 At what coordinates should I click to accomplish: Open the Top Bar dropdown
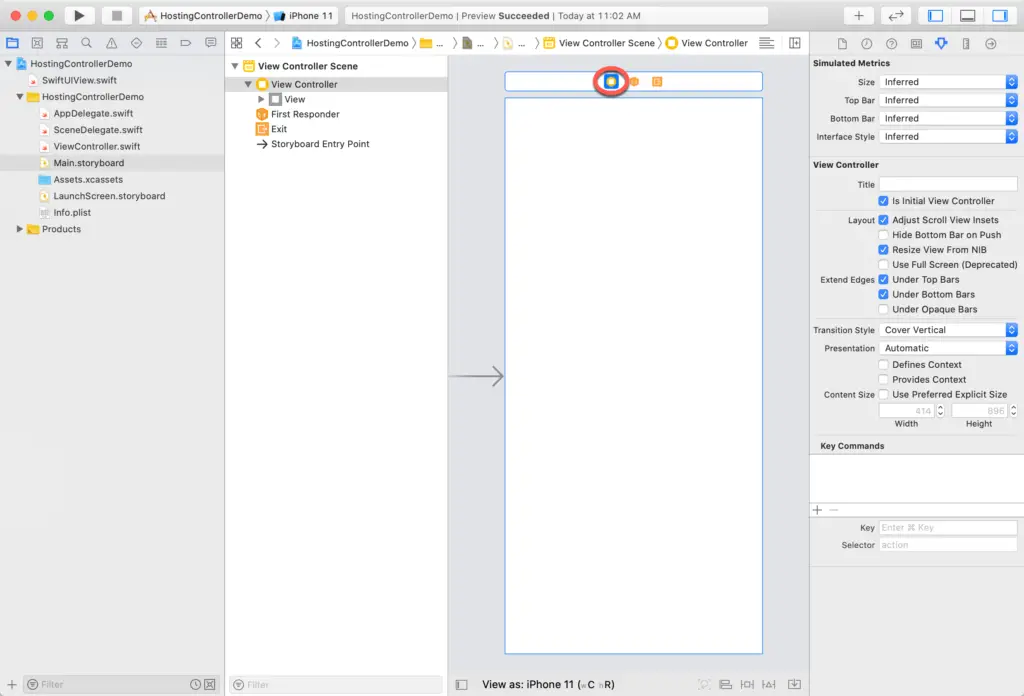(948, 100)
